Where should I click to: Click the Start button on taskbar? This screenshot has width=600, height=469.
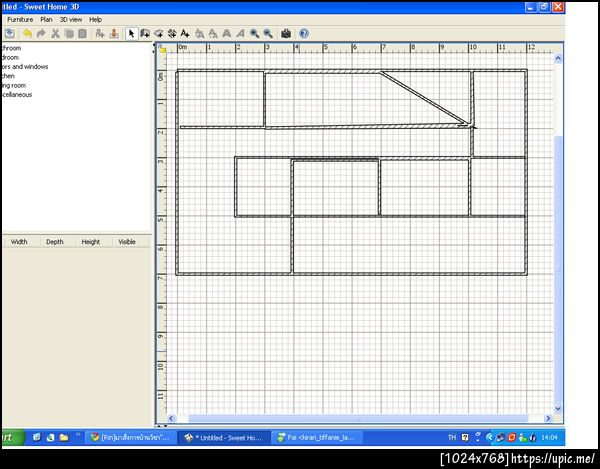12,438
